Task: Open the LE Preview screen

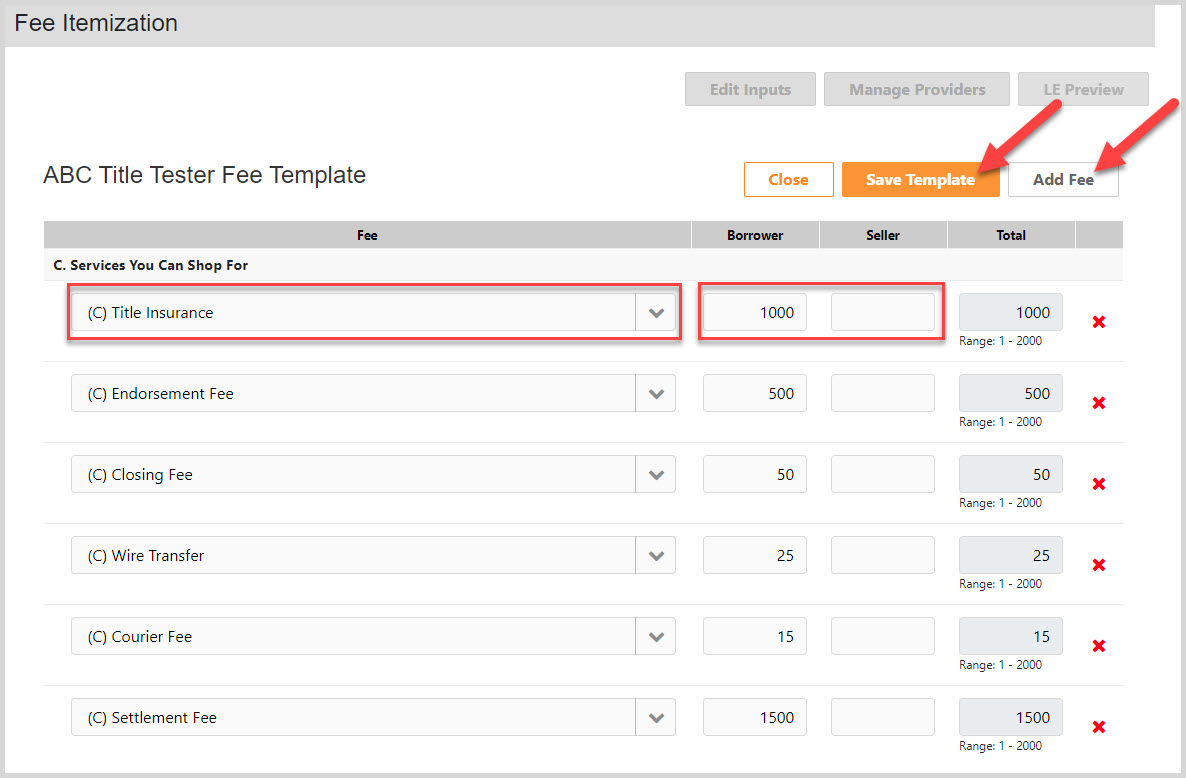Action: coord(1083,89)
